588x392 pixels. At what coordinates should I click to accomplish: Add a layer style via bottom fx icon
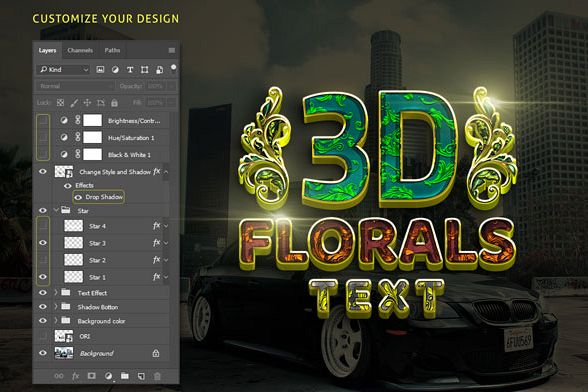75,375
